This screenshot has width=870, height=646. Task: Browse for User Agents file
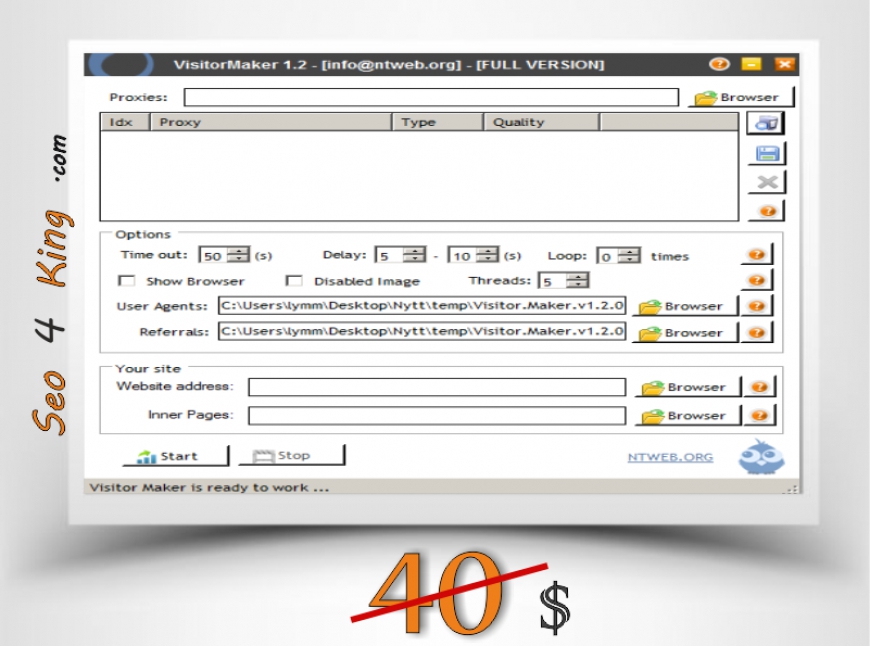click(x=686, y=306)
